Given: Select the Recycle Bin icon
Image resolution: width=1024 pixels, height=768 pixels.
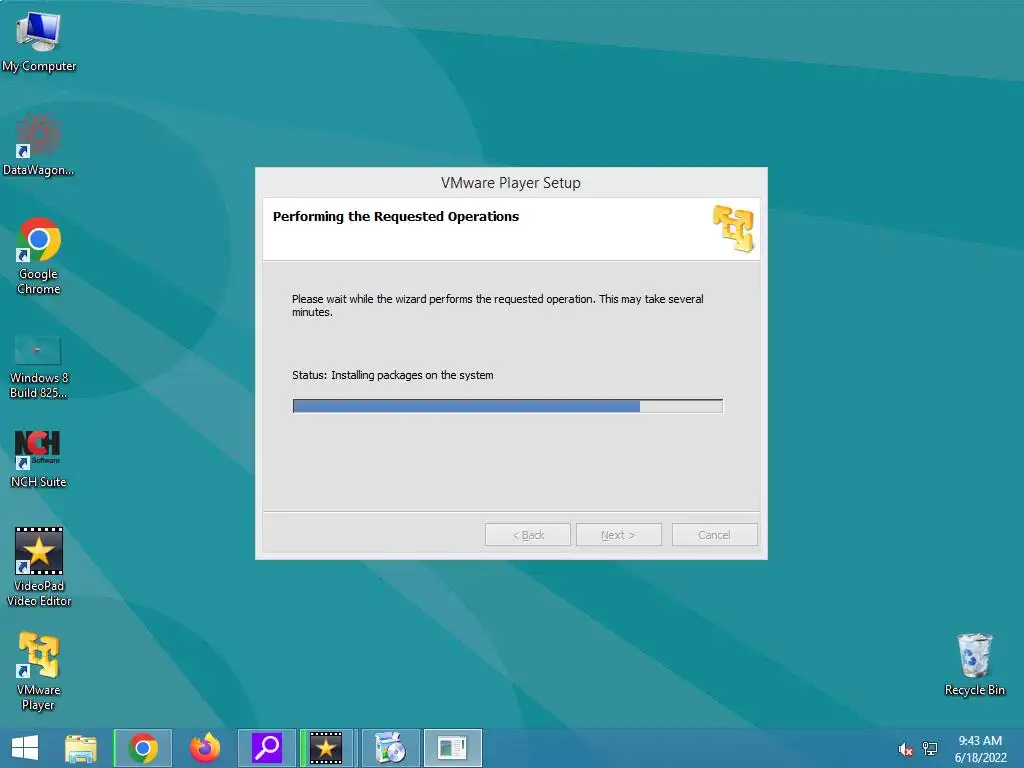Looking at the screenshot, I should [974, 664].
